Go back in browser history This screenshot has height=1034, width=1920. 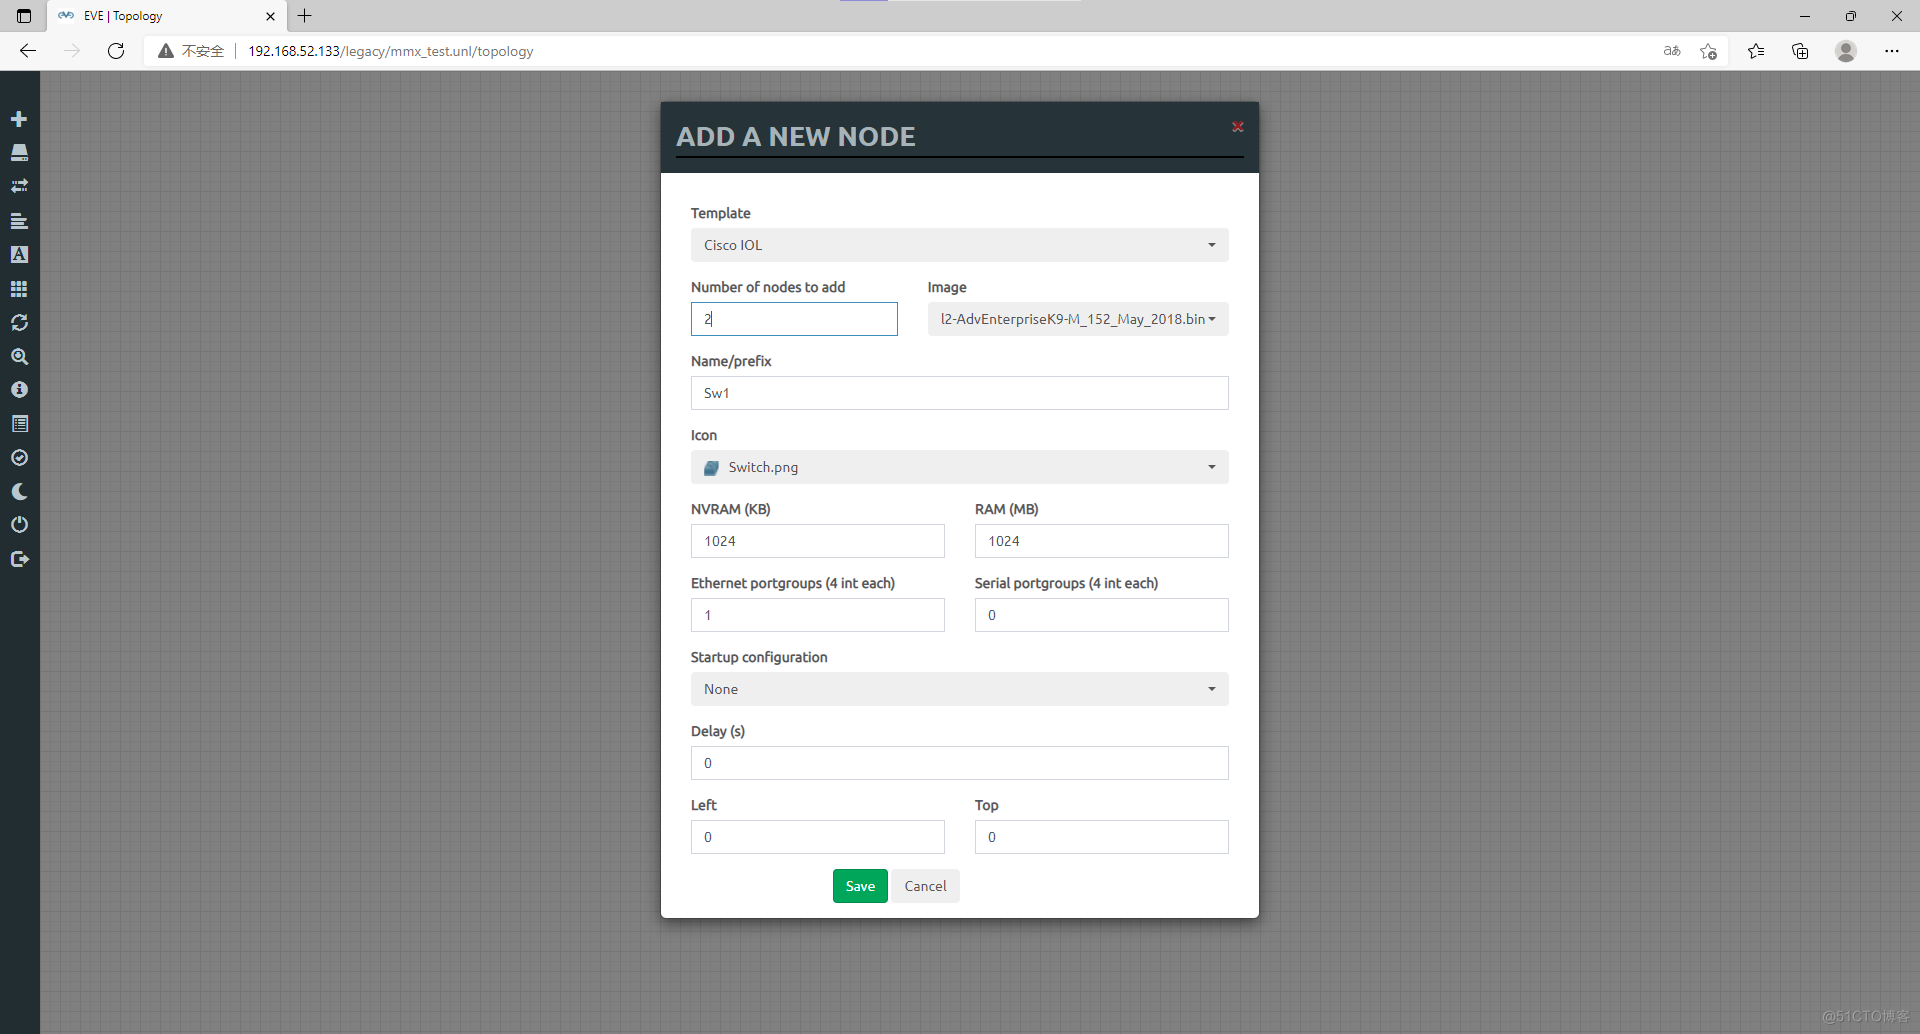point(28,51)
